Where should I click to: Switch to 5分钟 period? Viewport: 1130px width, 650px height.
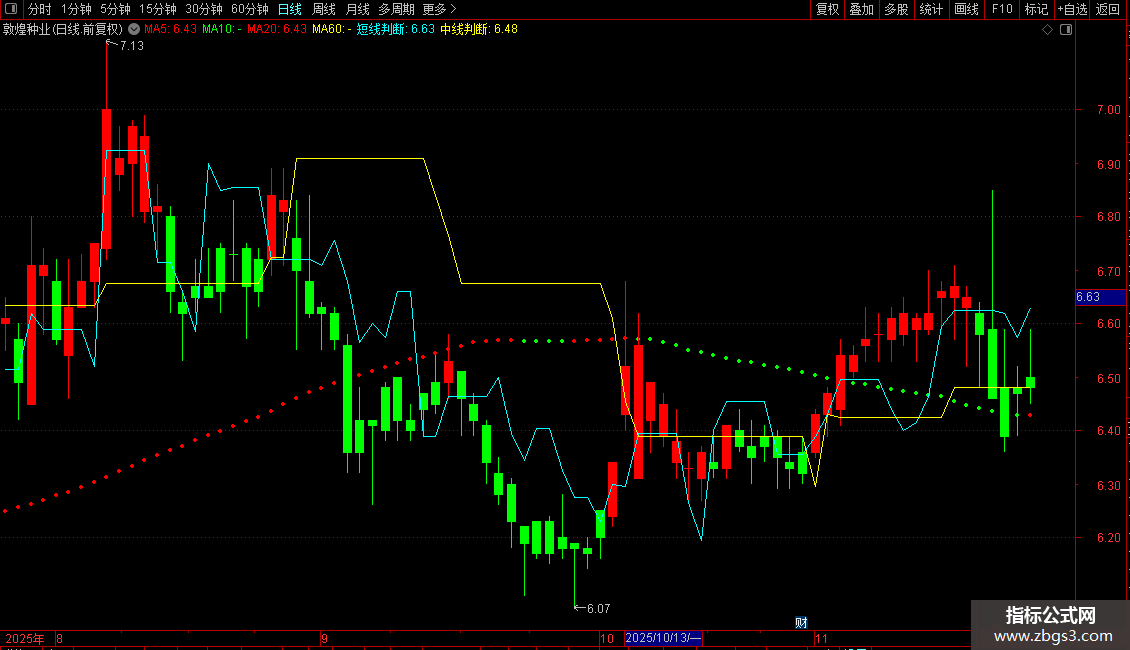115,9
